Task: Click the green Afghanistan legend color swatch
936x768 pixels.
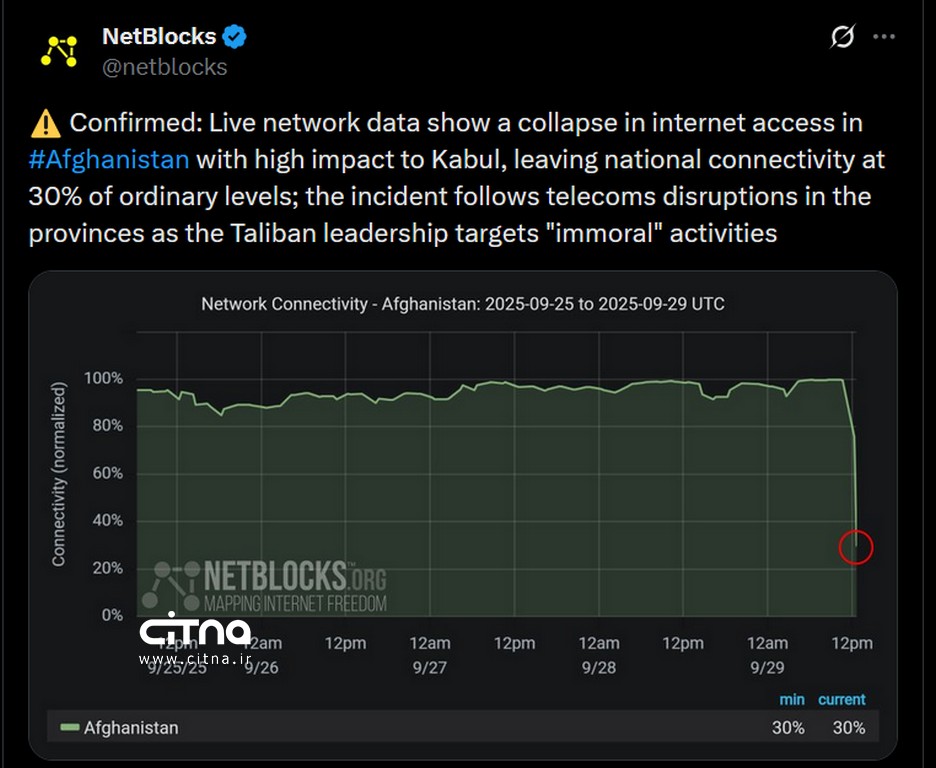Action: pyautogui.click(x=70, y=727)
